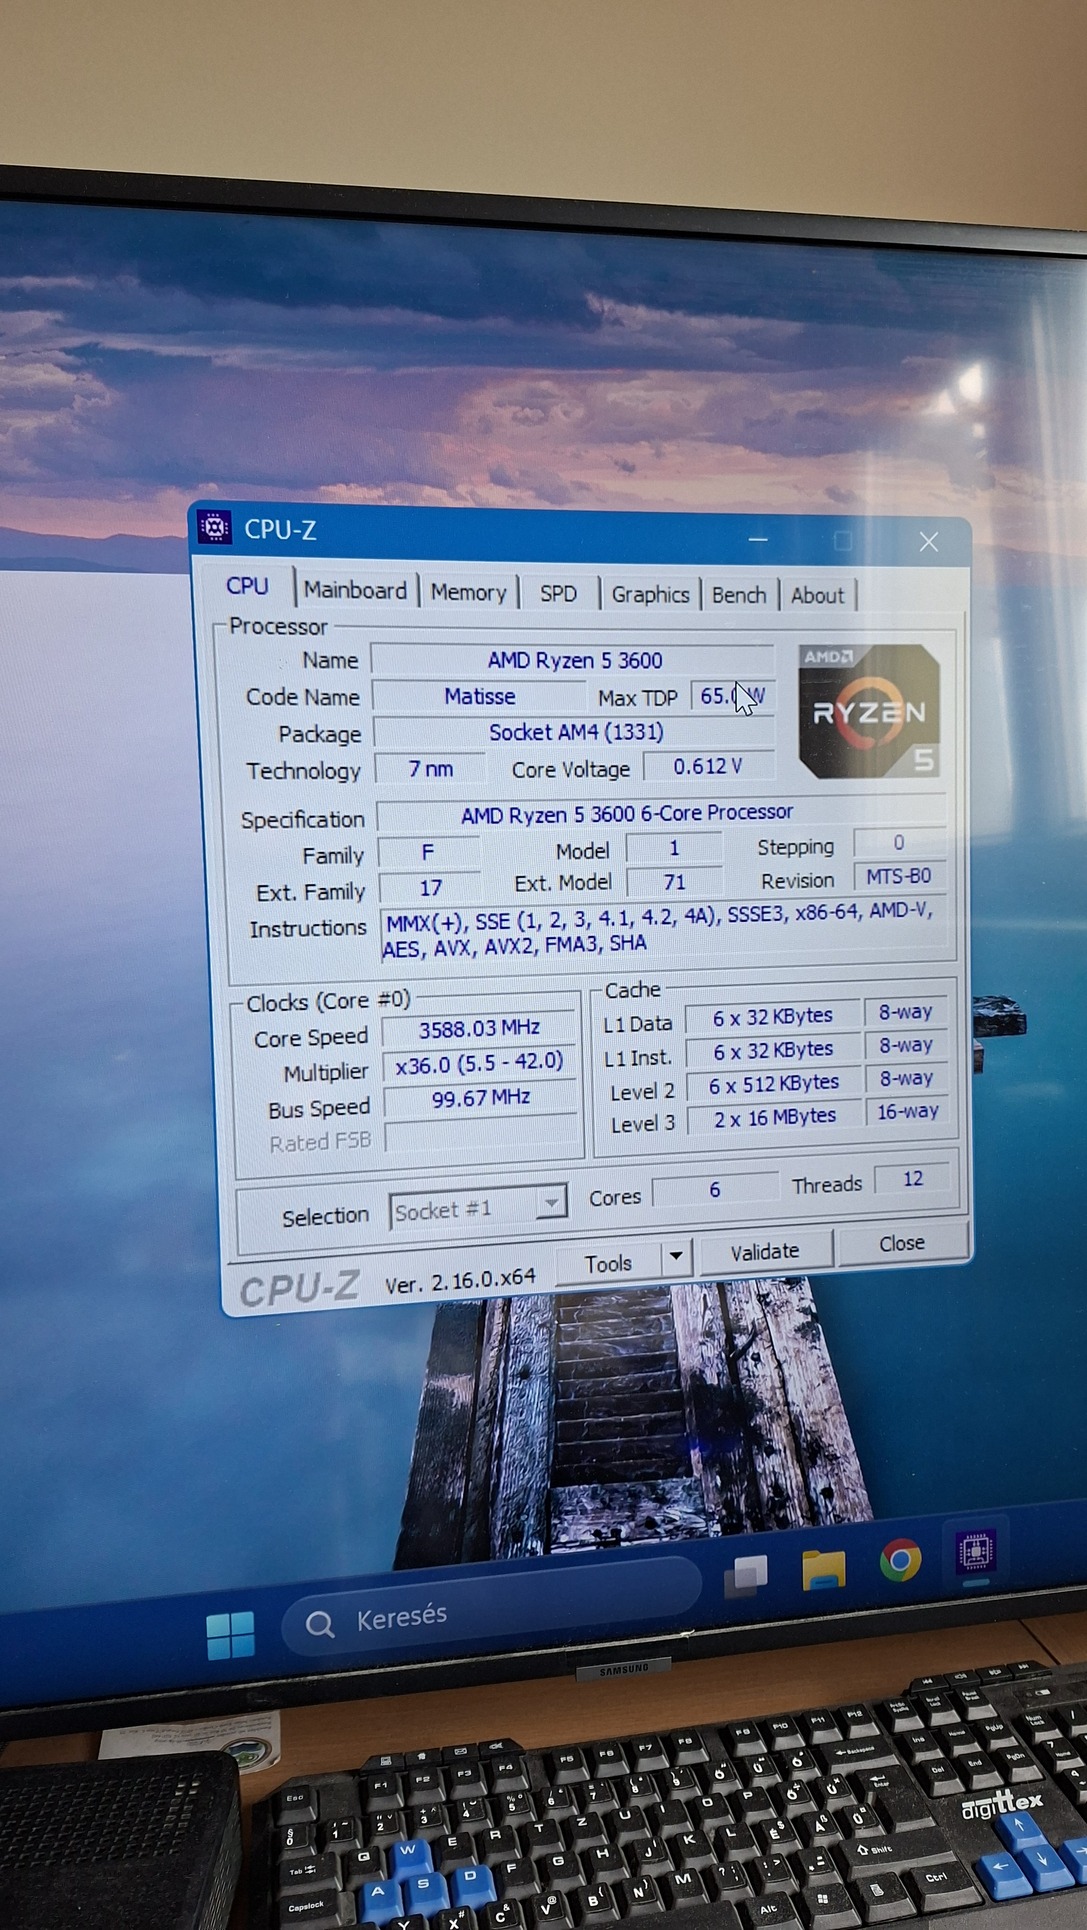This screenshot has height=1930, width=1087.
Task: Click the Core Speed value 3588.03 MHz
Action: coord(479,1029)
